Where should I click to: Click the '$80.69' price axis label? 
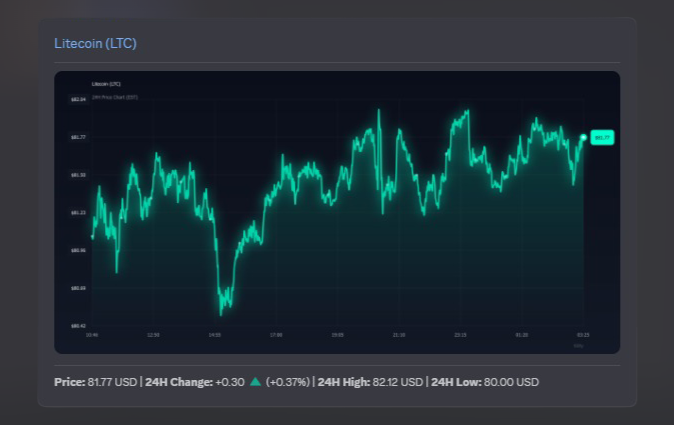tap(78, 288)
